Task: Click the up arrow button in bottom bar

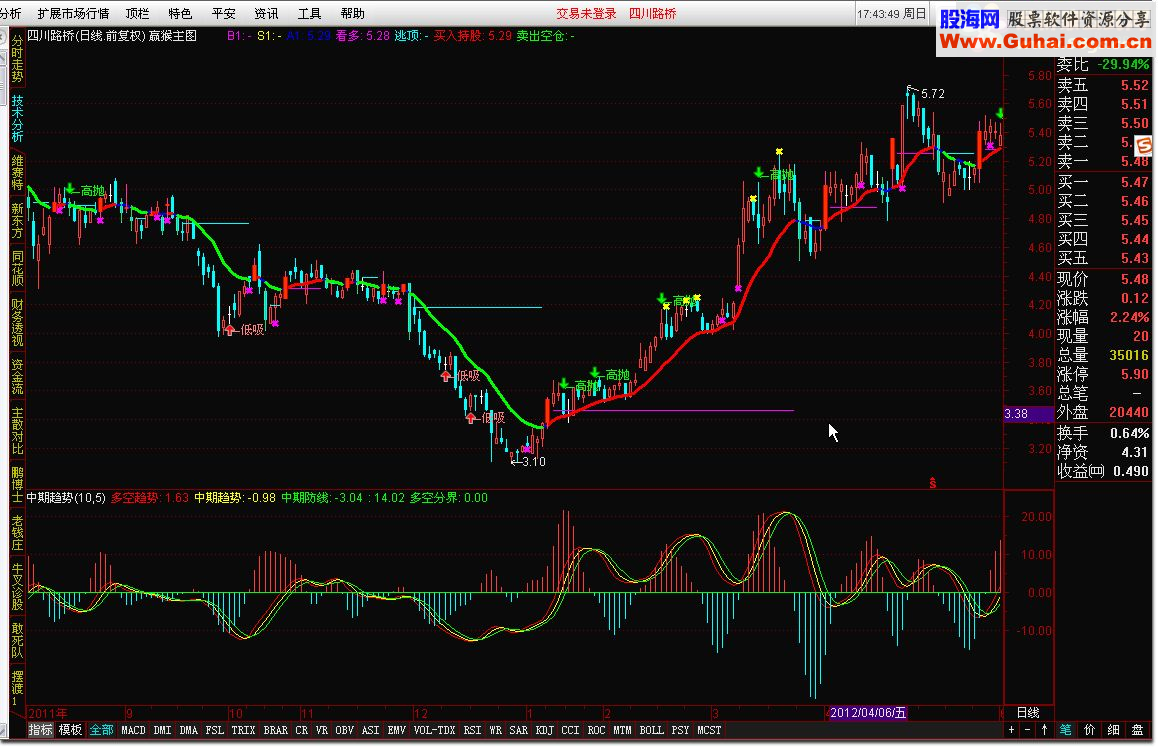Action: click(x=1044, y=730)
